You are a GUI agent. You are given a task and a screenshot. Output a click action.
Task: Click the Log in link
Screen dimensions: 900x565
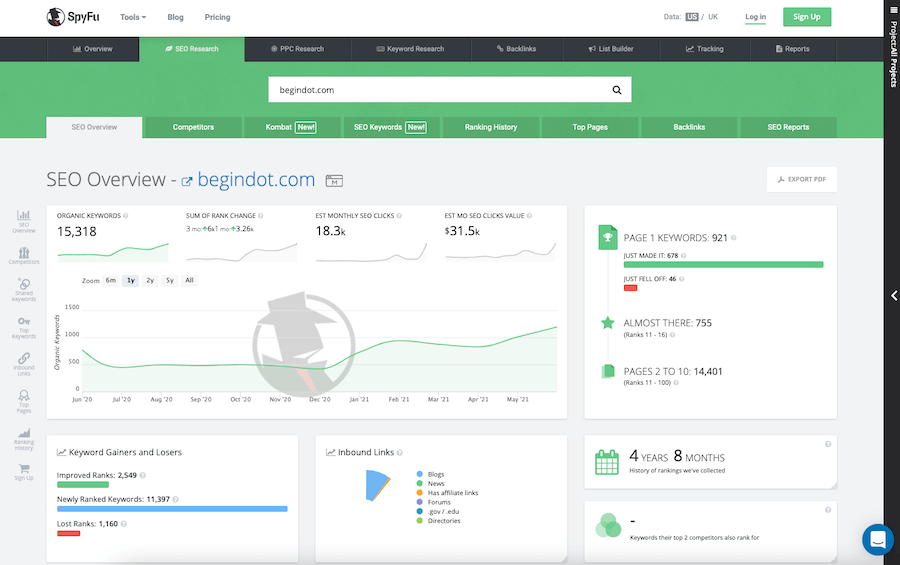point(755,17)
